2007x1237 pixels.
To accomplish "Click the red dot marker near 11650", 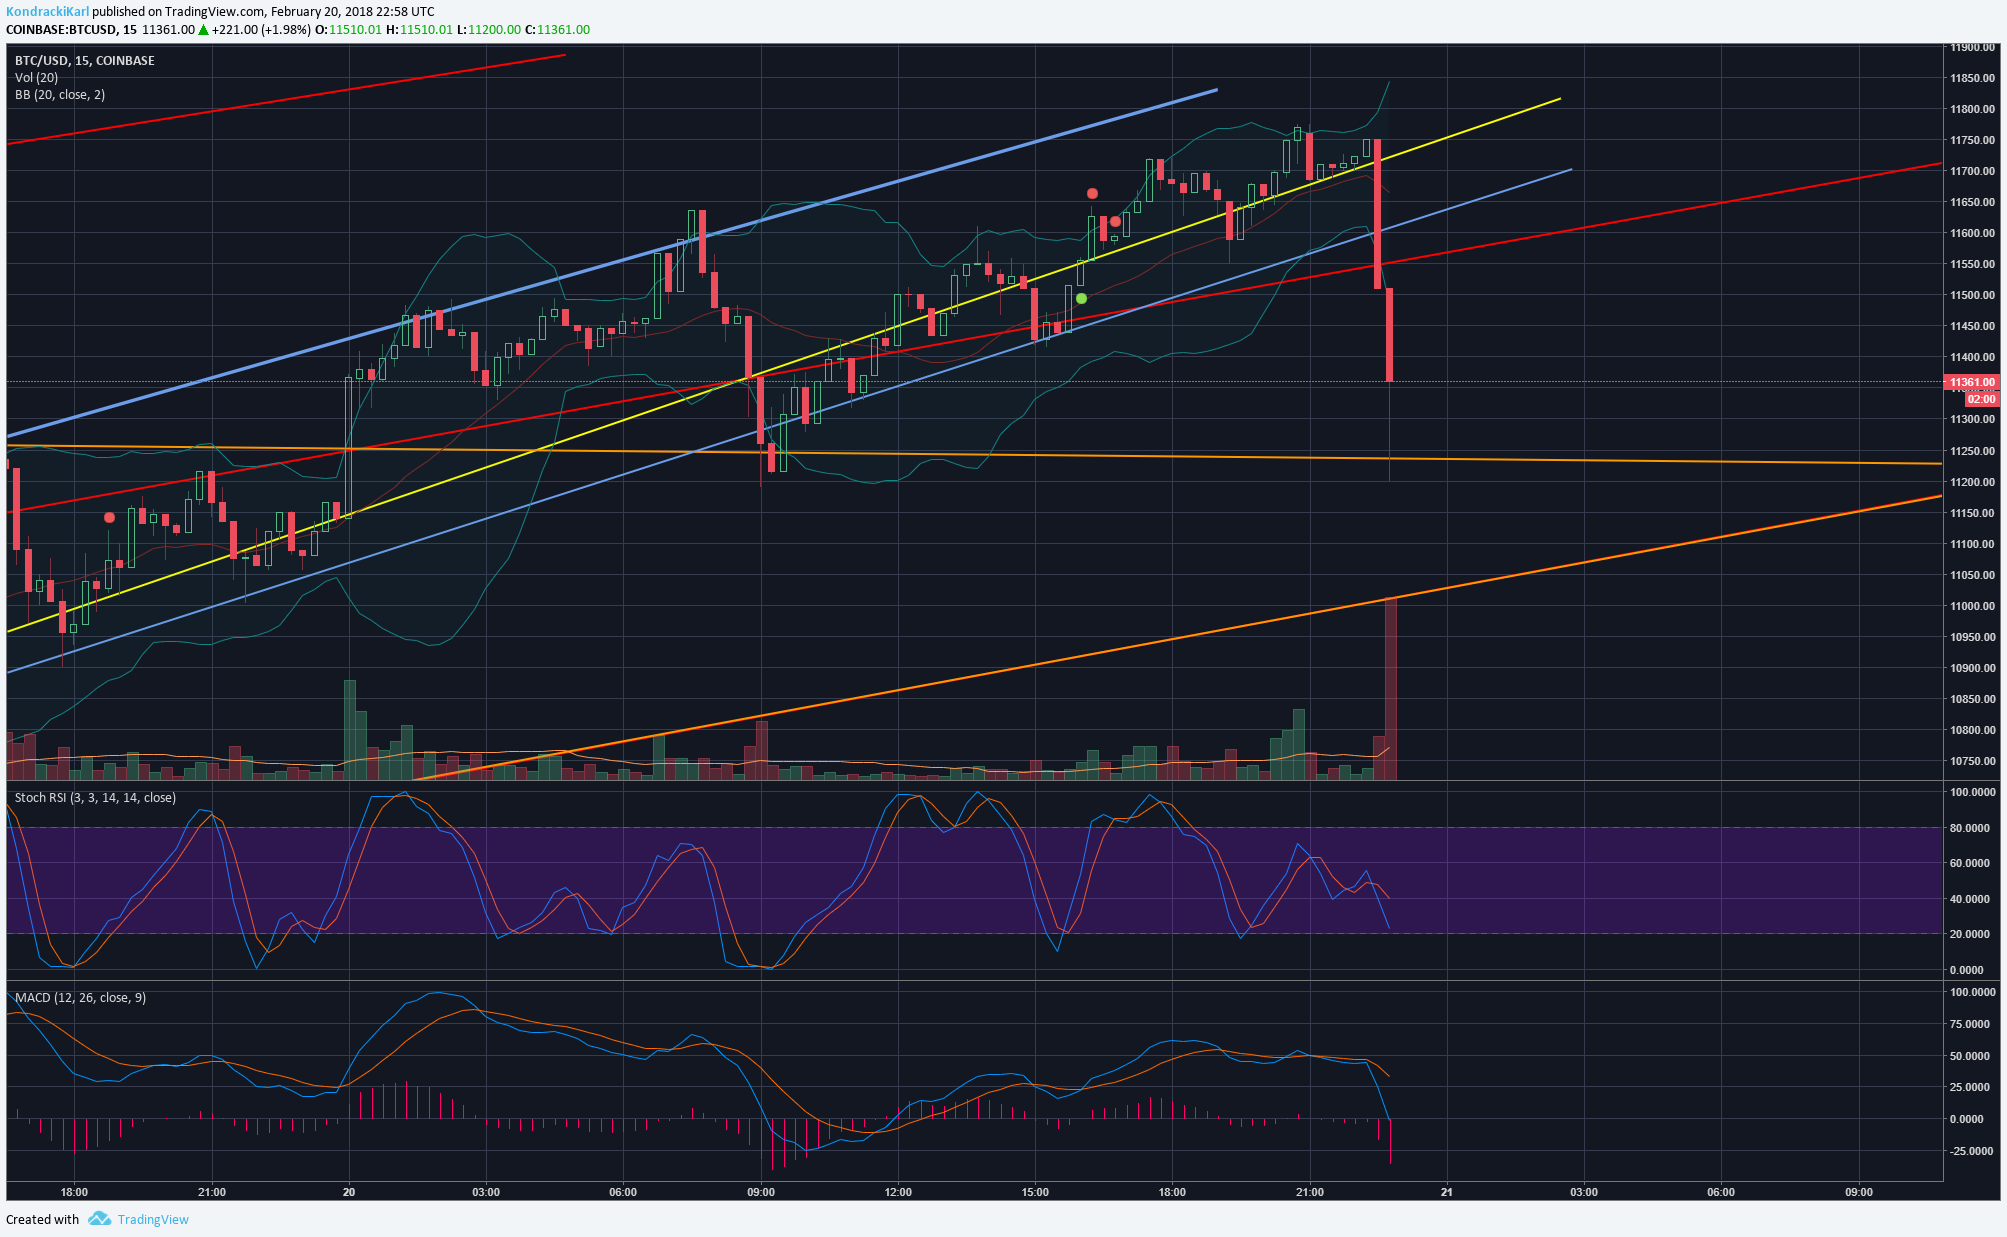I will coord(1092,194).
